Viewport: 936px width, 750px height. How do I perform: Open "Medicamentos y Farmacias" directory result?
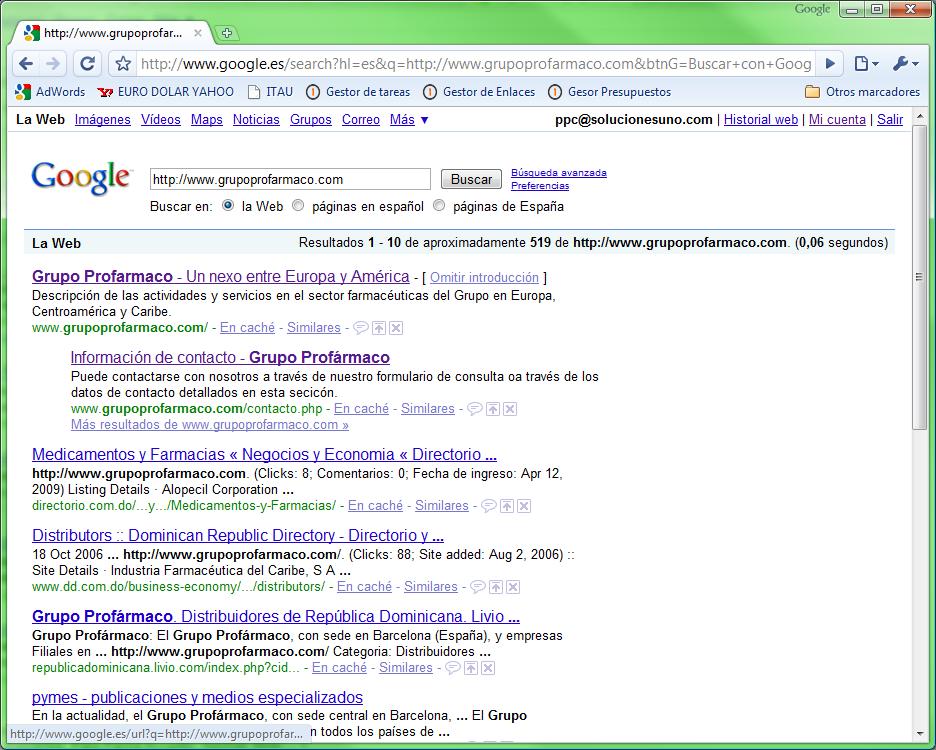tap(264, 454)
